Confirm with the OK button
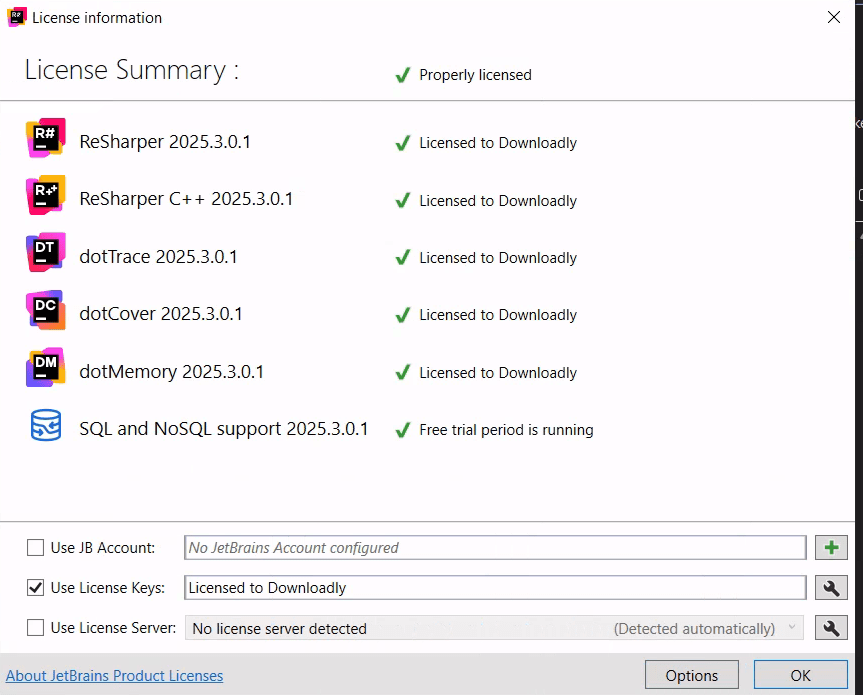Viewport: 863px width, 695px height. [x=800, y=675]
